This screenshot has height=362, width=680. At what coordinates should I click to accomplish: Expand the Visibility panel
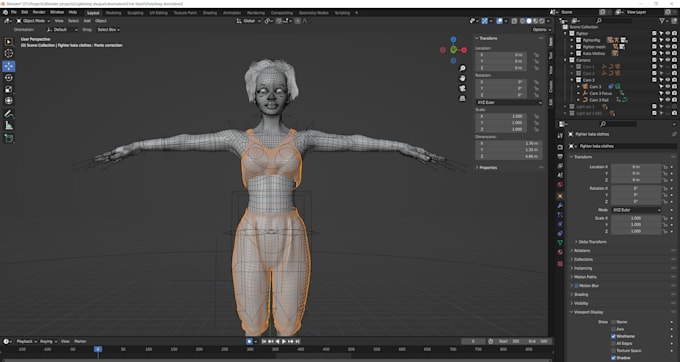581,303
